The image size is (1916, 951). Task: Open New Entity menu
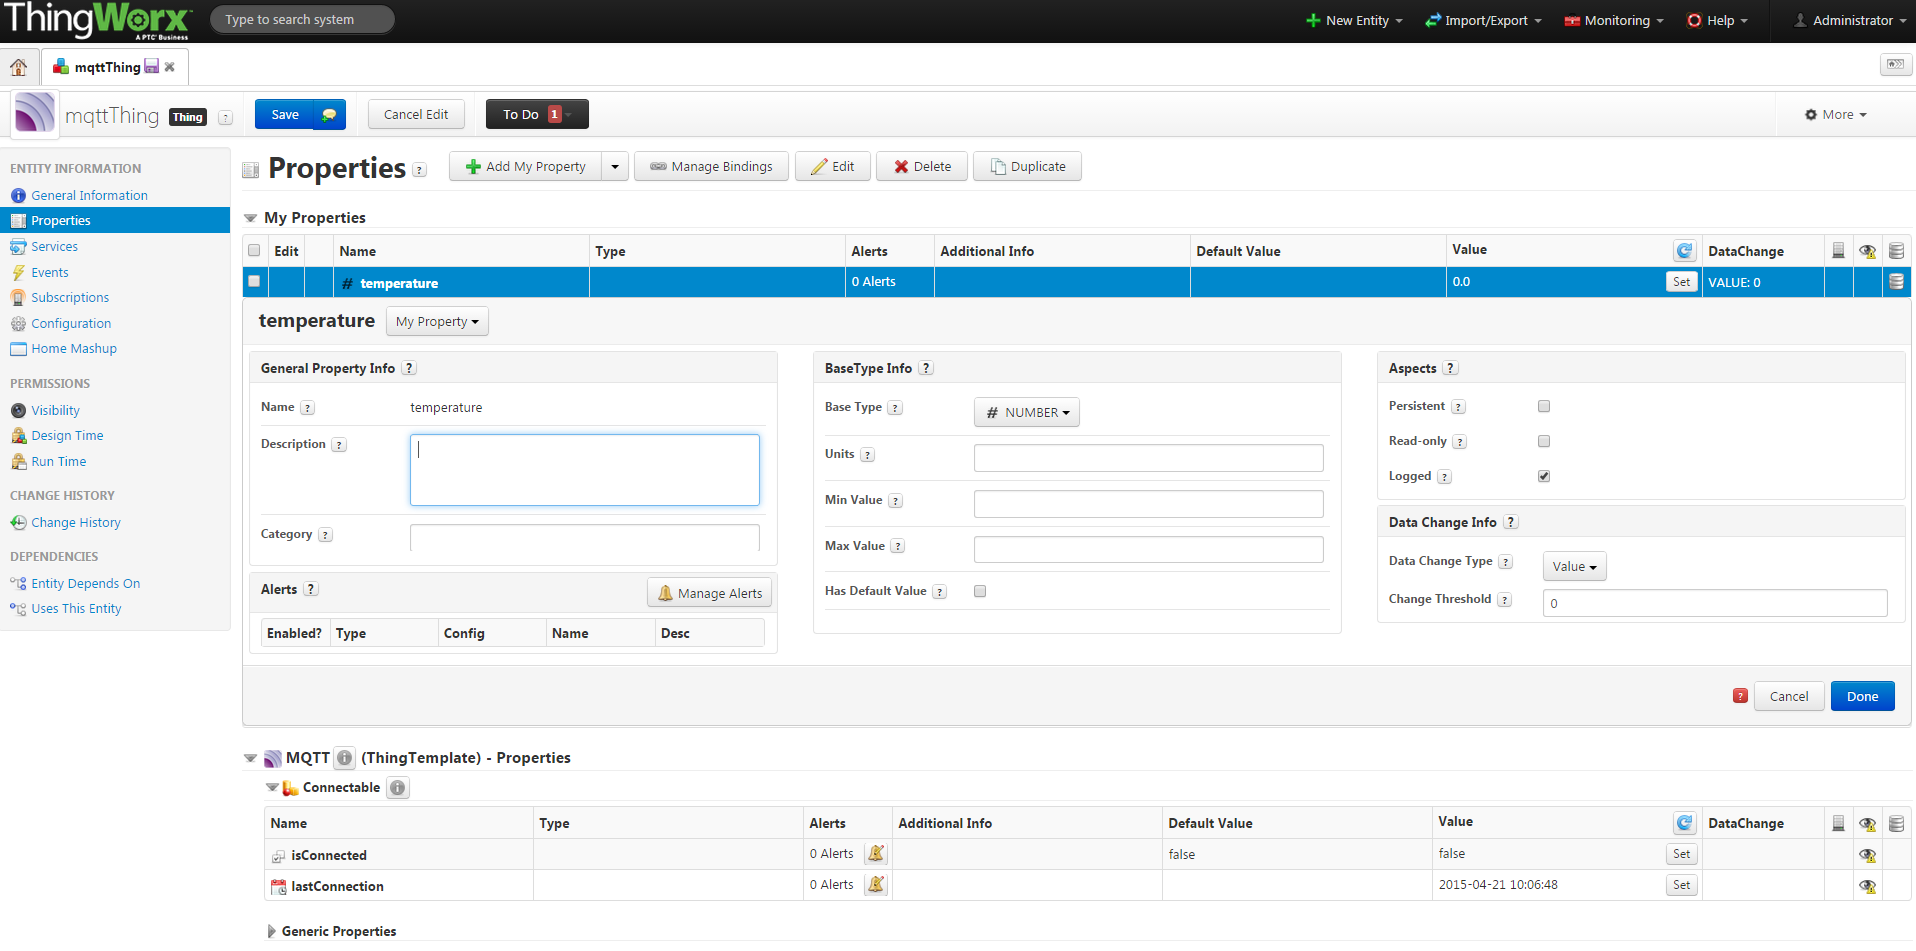[1355, 20]
